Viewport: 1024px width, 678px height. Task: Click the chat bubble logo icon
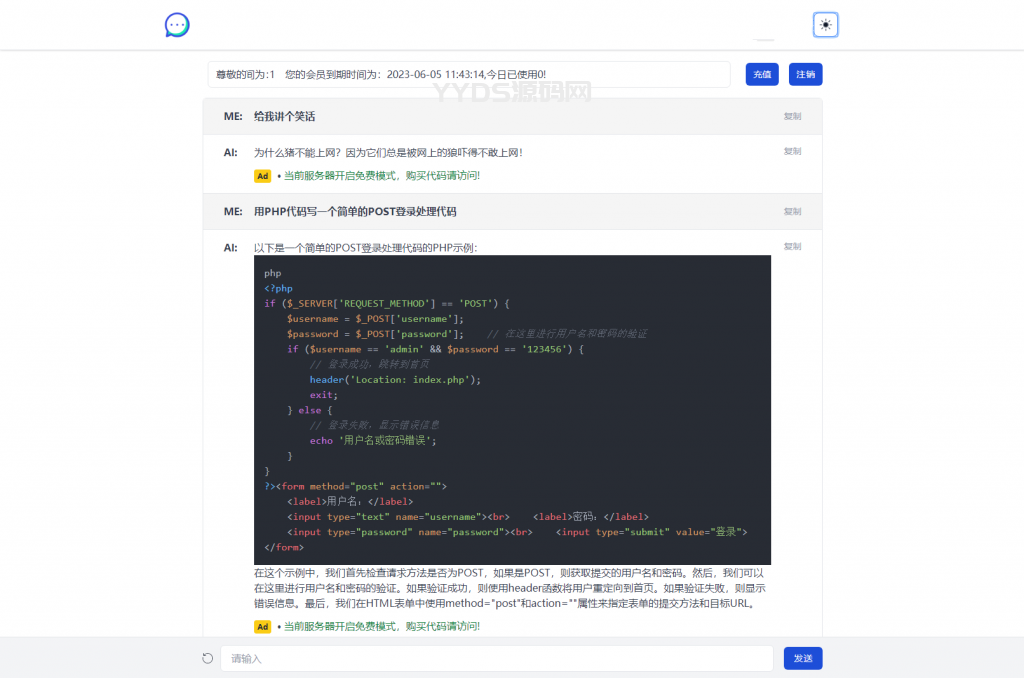coord(177,25)
